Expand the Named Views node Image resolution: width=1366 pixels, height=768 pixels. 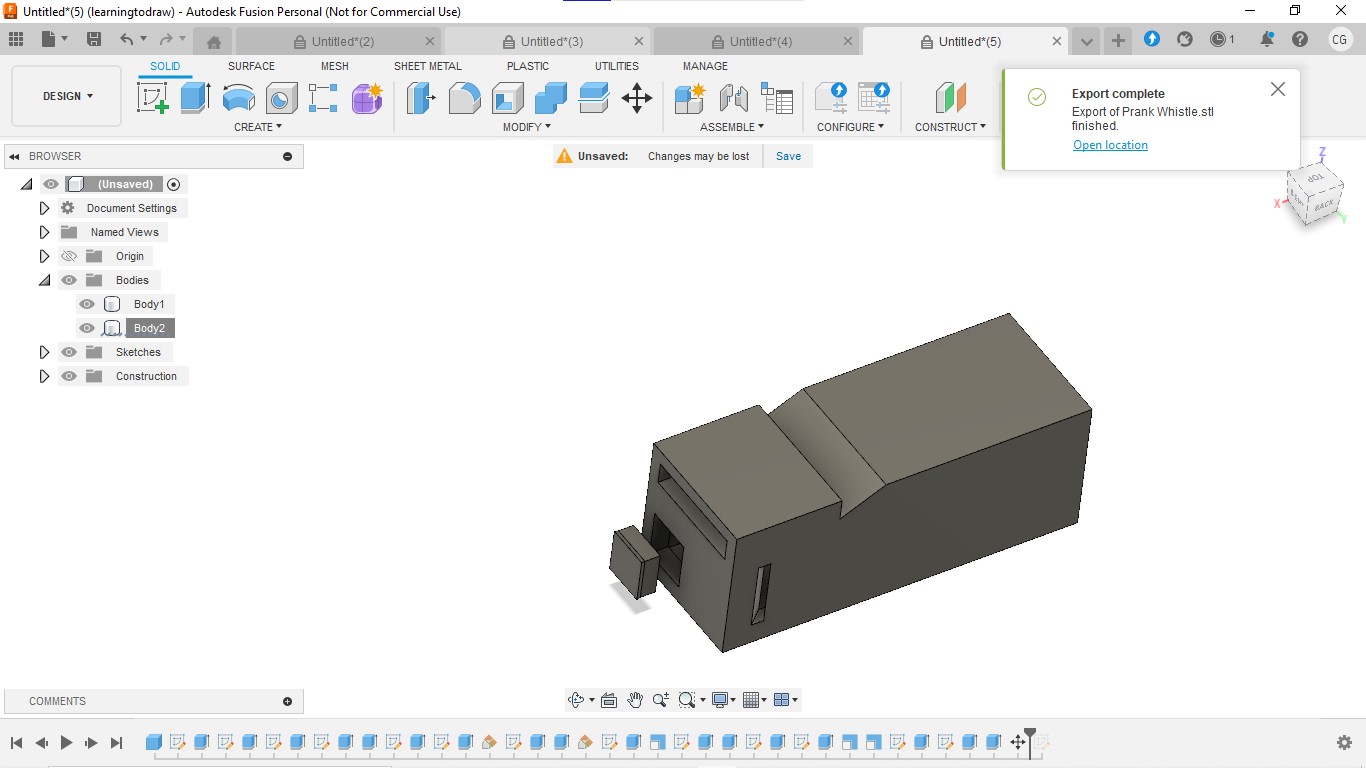(x=44, y=232)
